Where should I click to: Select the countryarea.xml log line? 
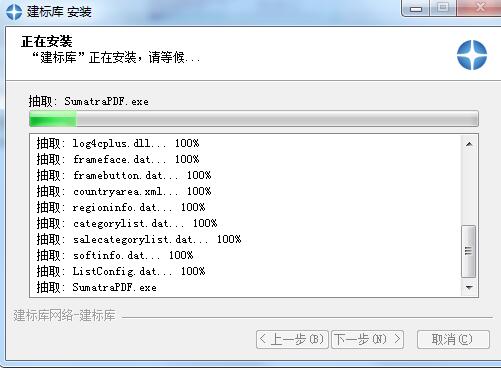click(124, 191)
